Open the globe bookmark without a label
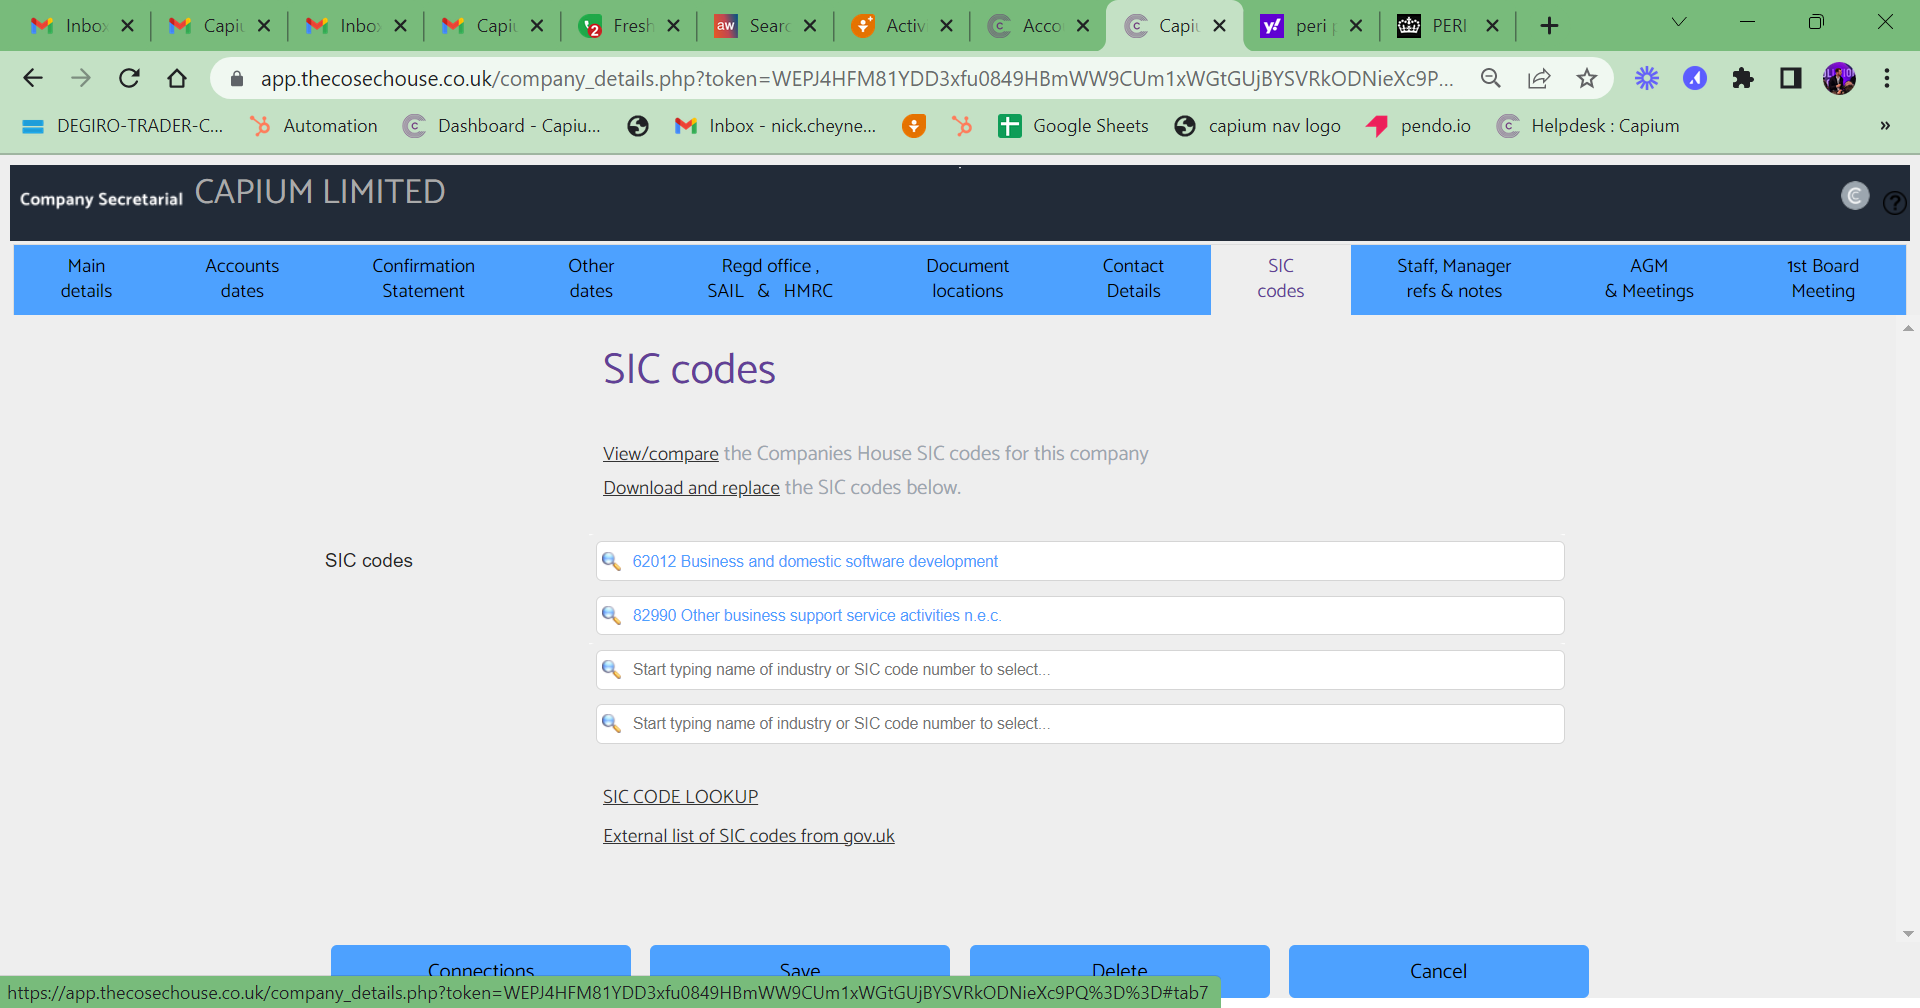The width and height of the screenshot is (1920, 1008). coord(638,126)
